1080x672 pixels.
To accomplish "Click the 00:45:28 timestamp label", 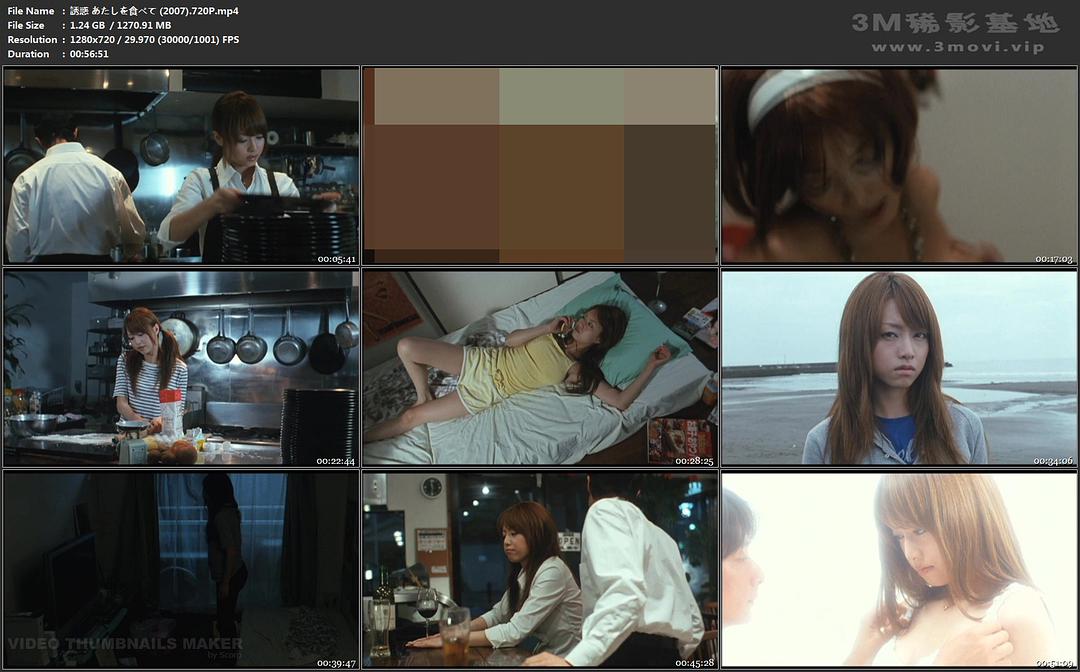I will 694,662.
